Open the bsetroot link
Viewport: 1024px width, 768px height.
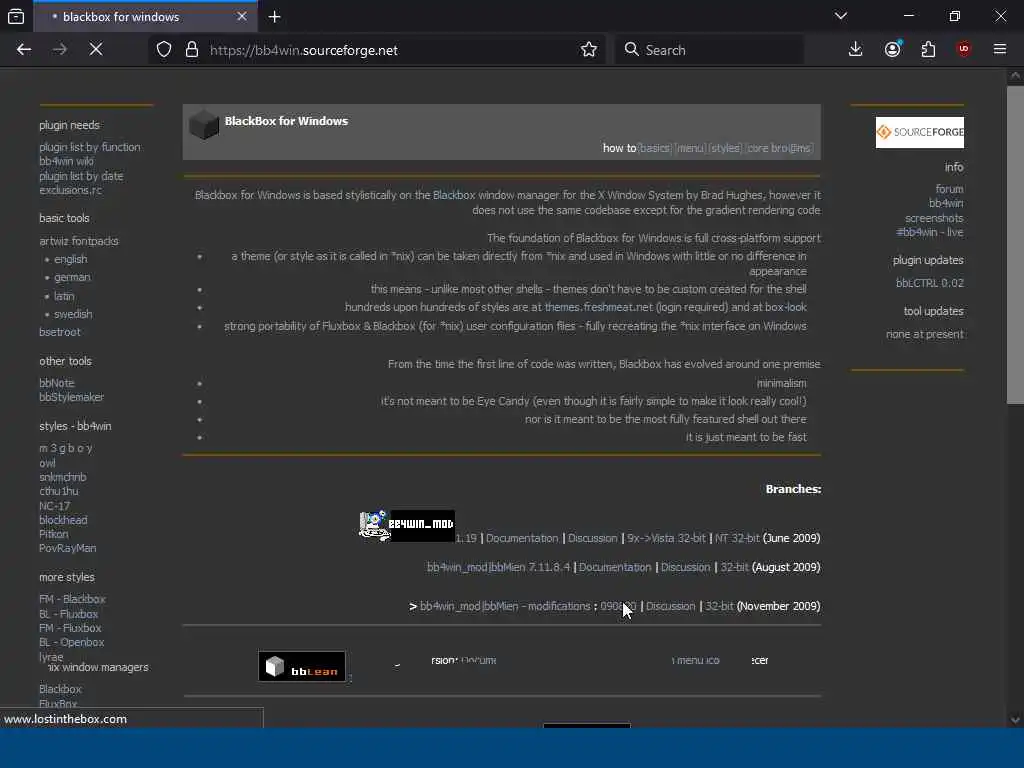(59, 332)
